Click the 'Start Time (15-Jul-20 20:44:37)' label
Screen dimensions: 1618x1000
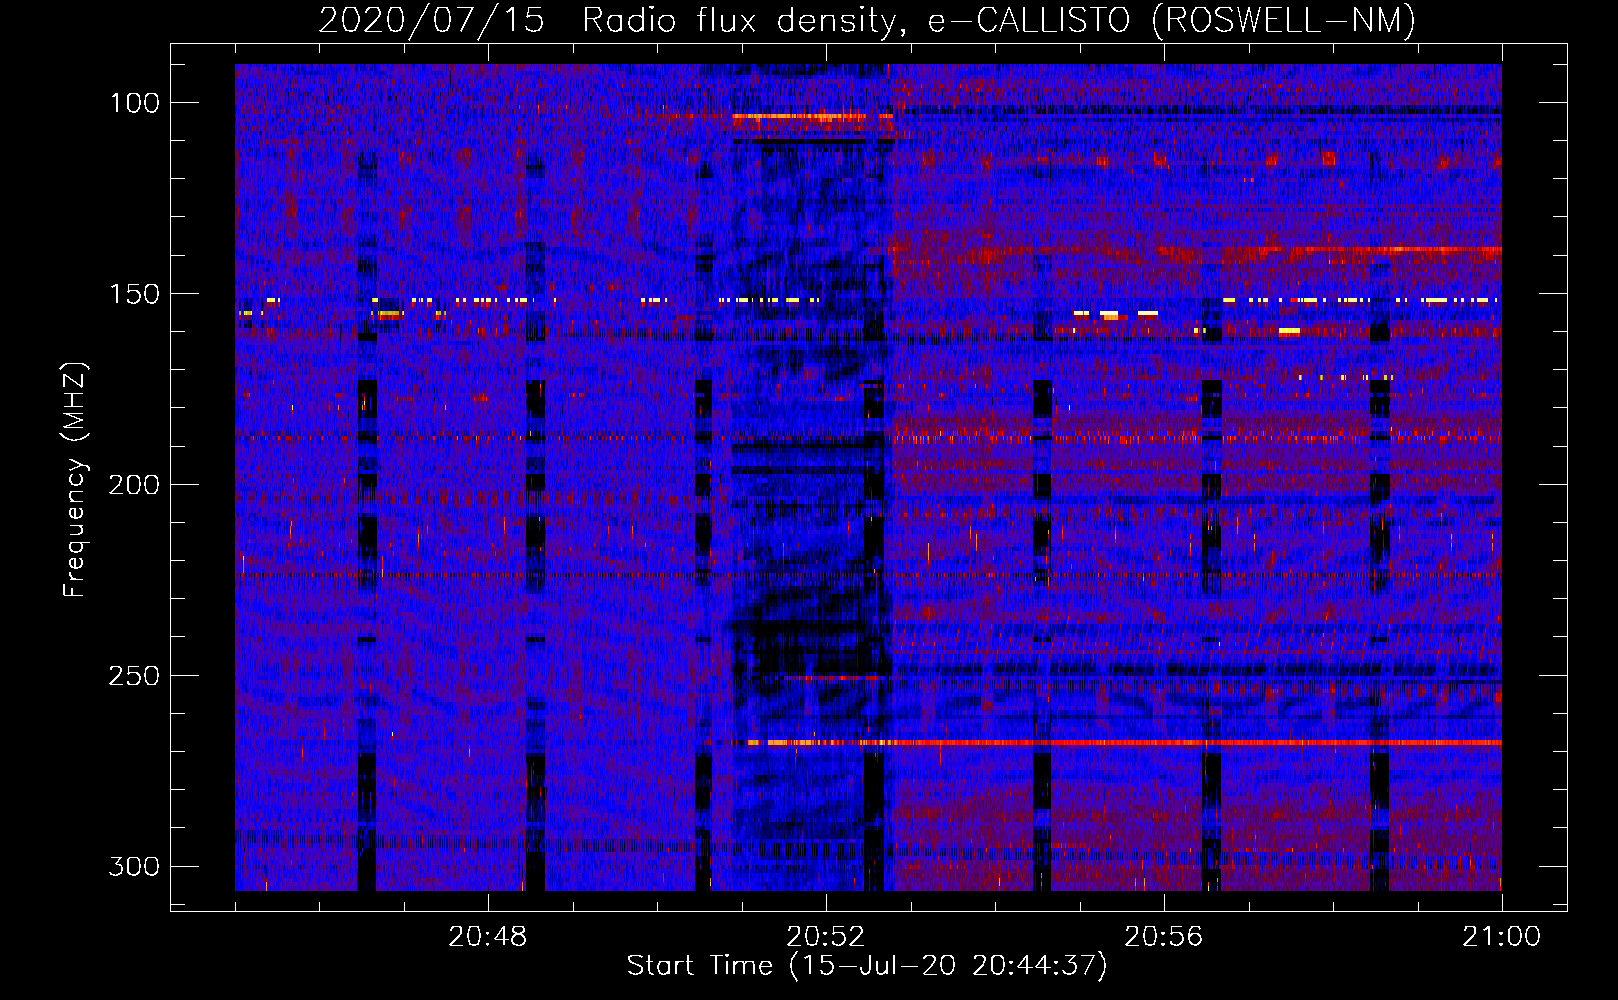point(867,966)
